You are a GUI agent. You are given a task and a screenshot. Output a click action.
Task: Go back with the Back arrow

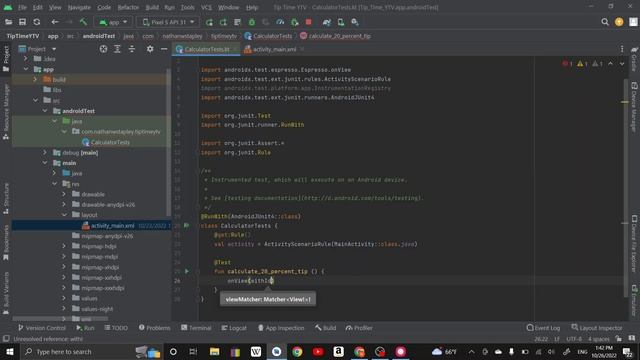click(55, 22)
